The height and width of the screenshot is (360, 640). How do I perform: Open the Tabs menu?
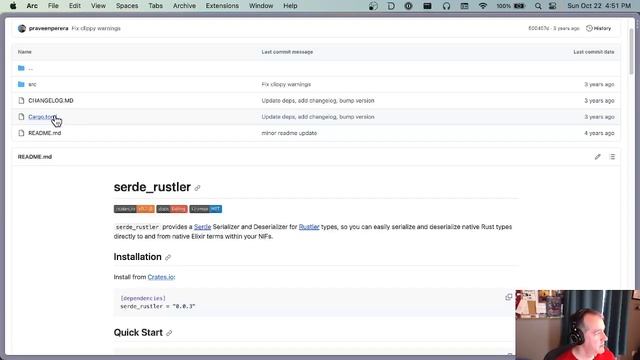(156, 6)
